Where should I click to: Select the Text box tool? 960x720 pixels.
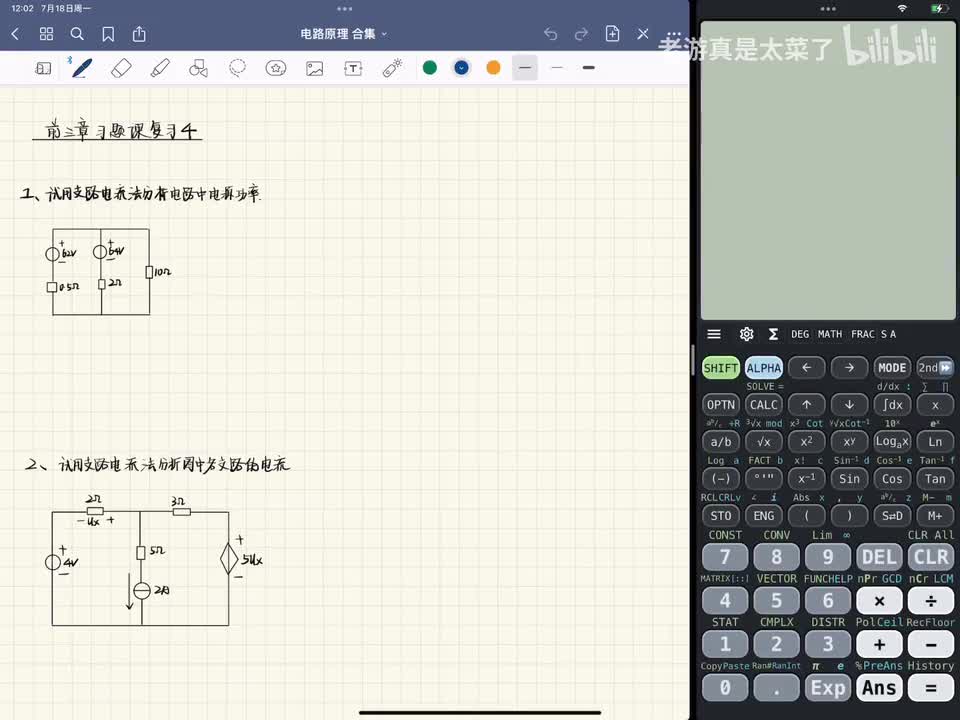pos(353,68)
